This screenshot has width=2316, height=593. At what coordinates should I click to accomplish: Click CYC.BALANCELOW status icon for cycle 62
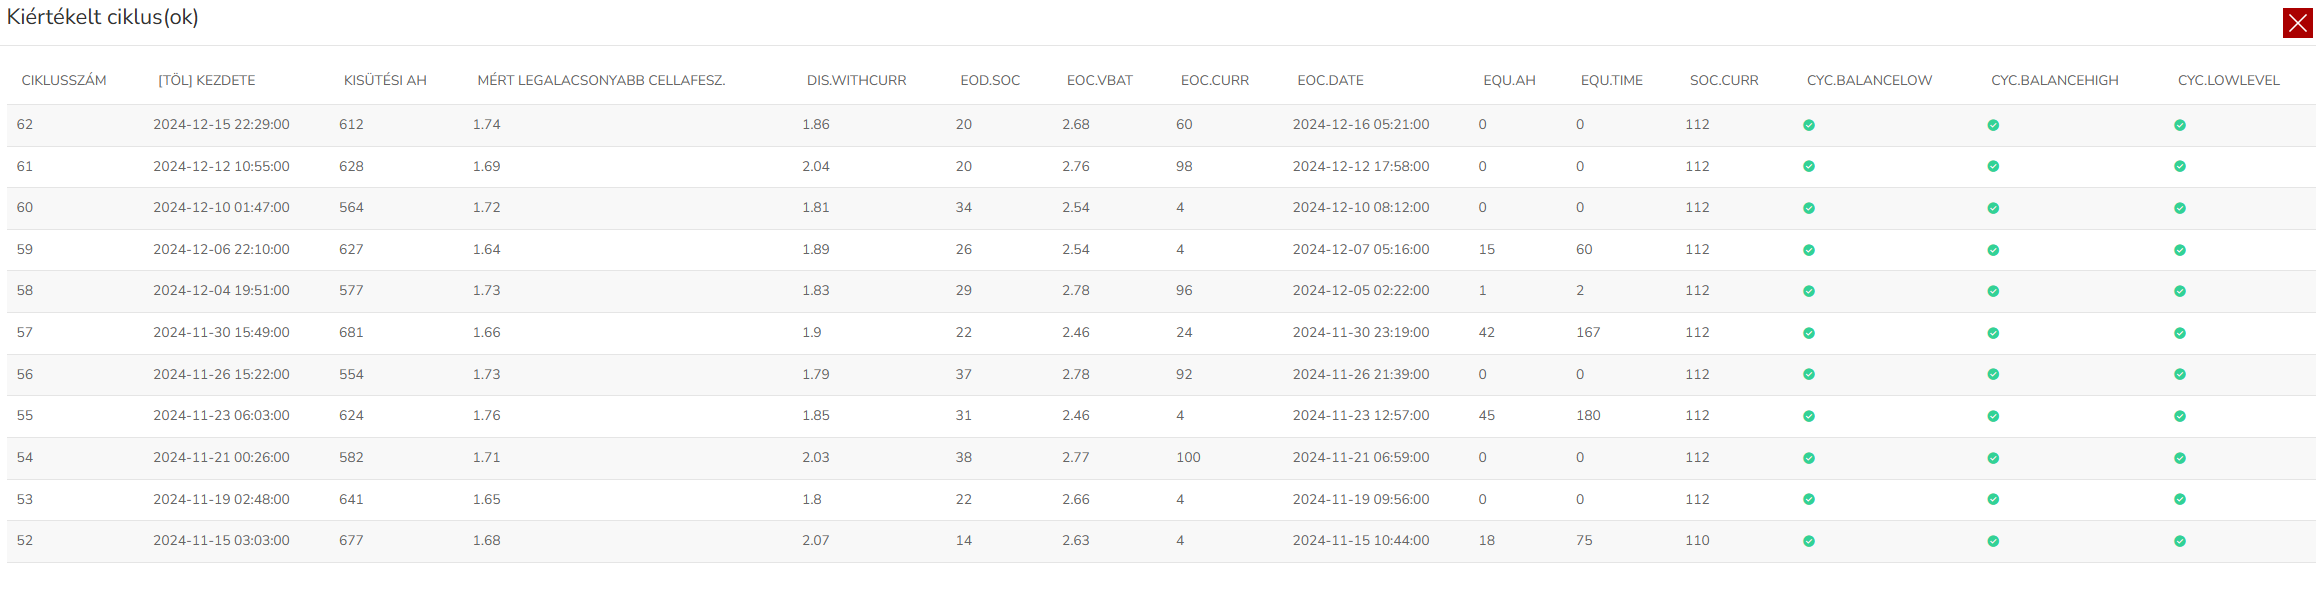point(1809,125)
